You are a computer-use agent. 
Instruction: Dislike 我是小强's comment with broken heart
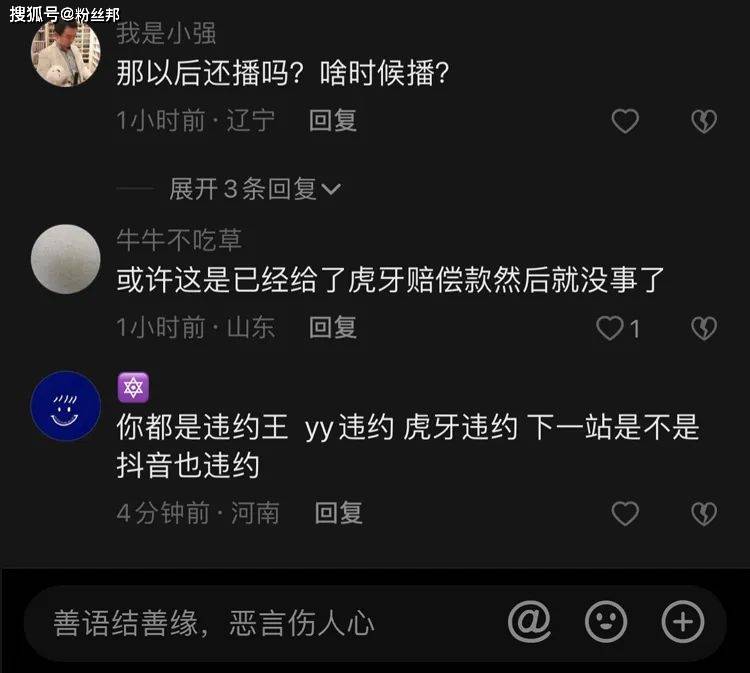(x=704, y=121)
